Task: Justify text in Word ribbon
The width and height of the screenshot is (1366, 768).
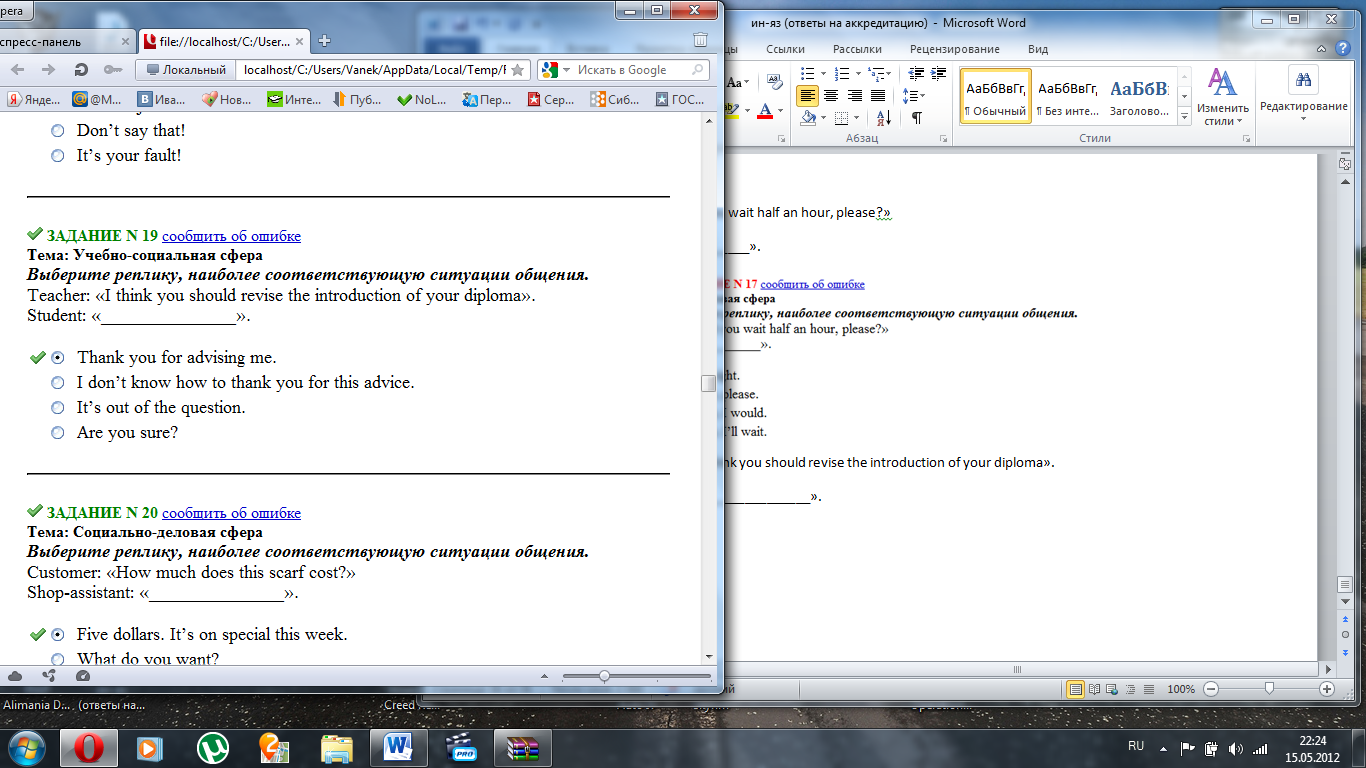Action: pos(877,95)
